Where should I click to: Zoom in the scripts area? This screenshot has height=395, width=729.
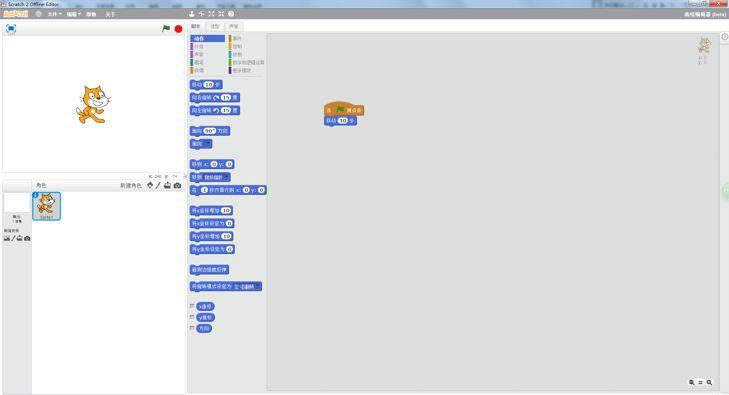click(709, 382)
